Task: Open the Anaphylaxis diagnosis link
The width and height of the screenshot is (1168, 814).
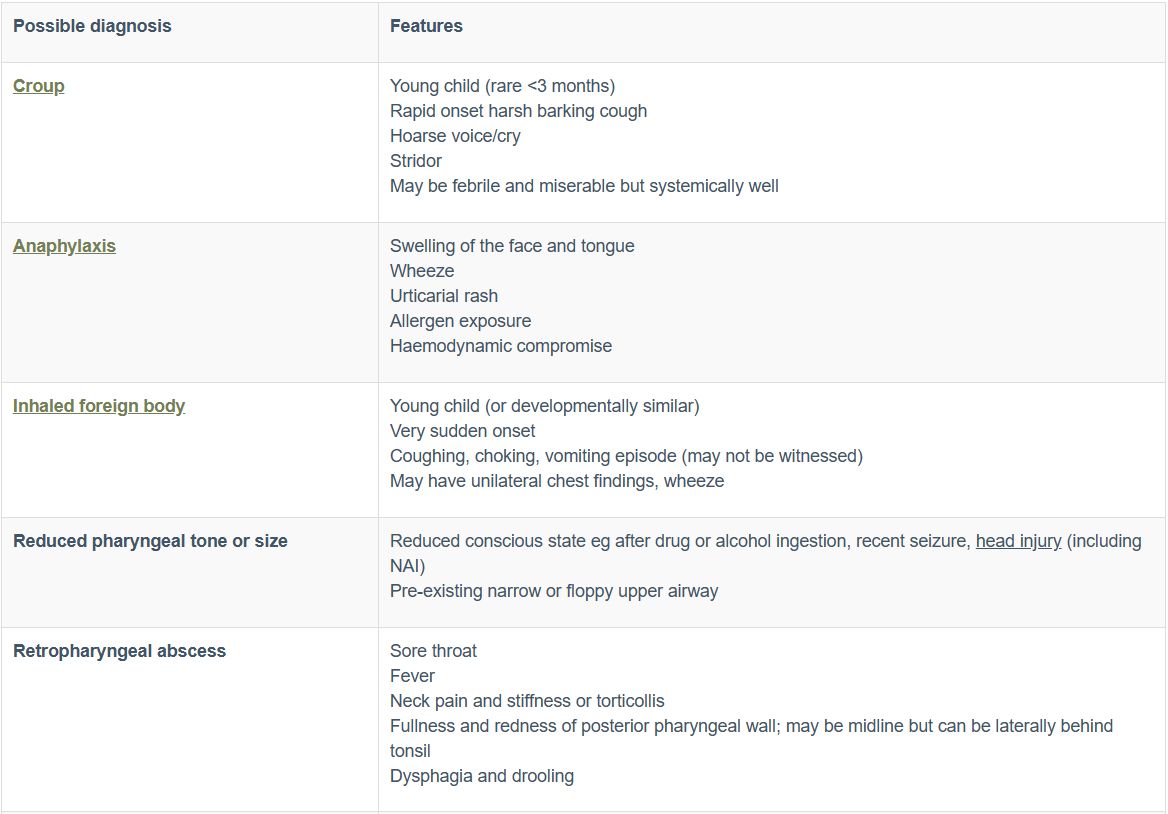Action: pos(64,246)
